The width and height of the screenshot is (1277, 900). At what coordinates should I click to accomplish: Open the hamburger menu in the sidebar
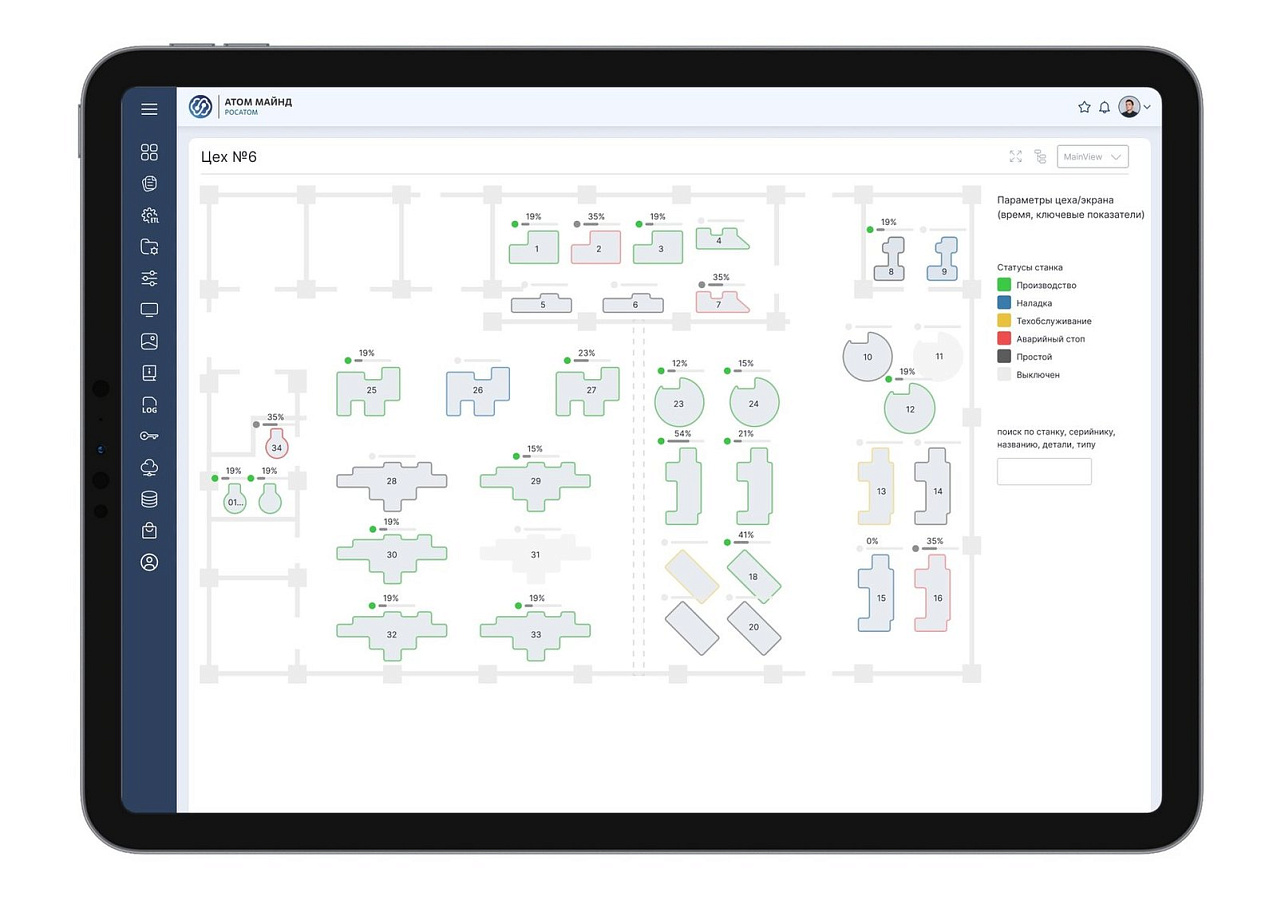tap(149, 109)
